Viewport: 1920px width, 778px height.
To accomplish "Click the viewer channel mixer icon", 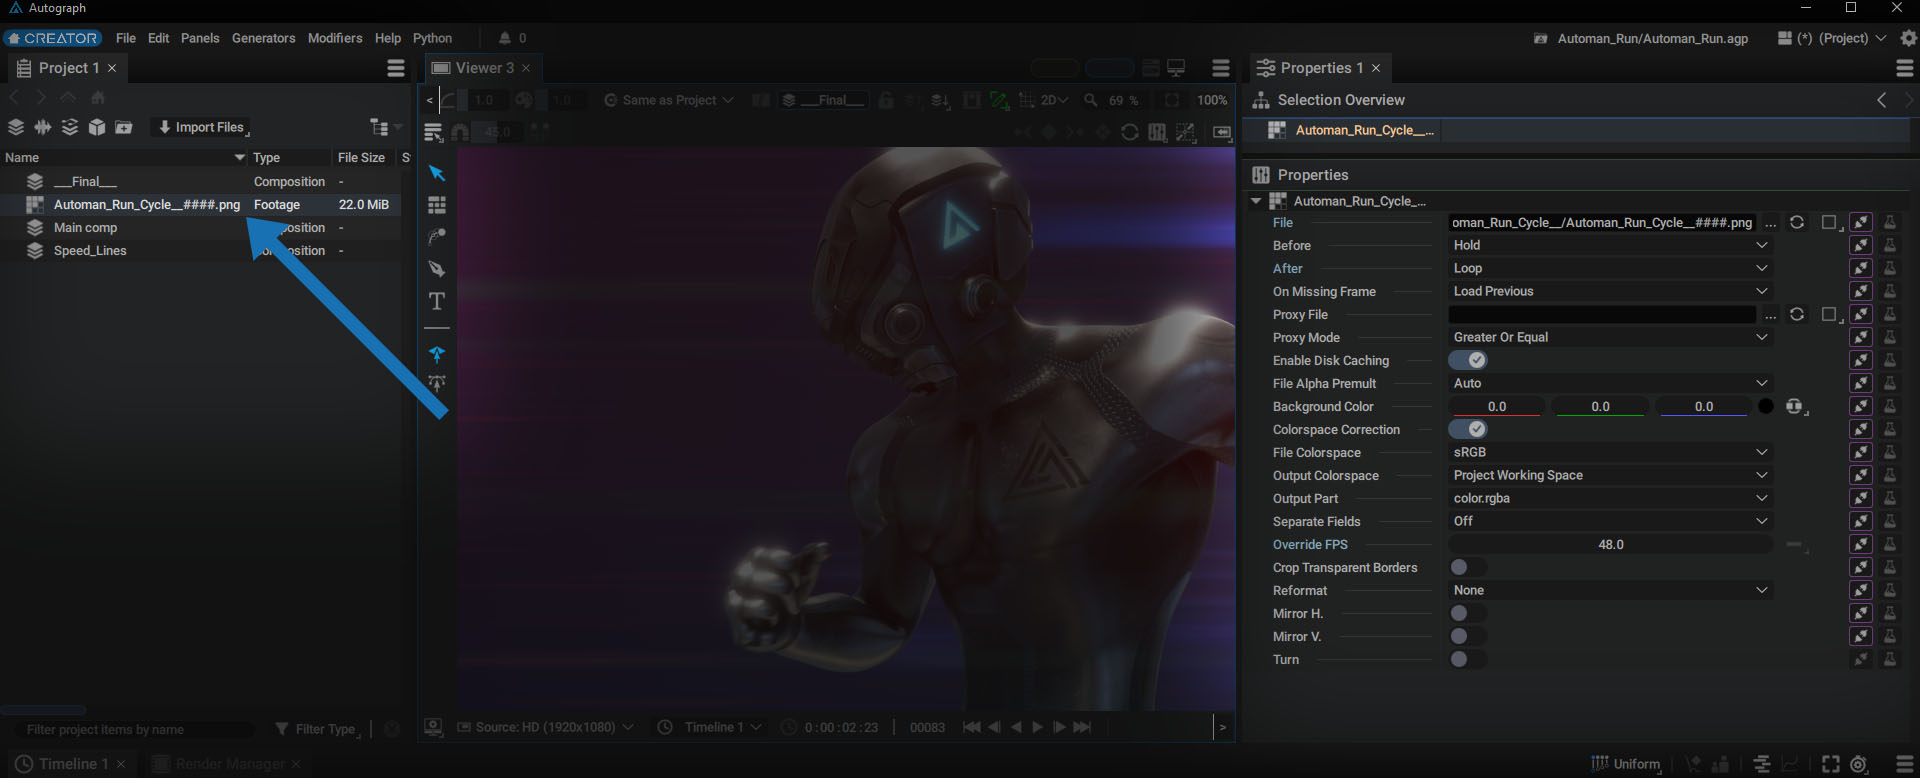I will coord(1158,132).
